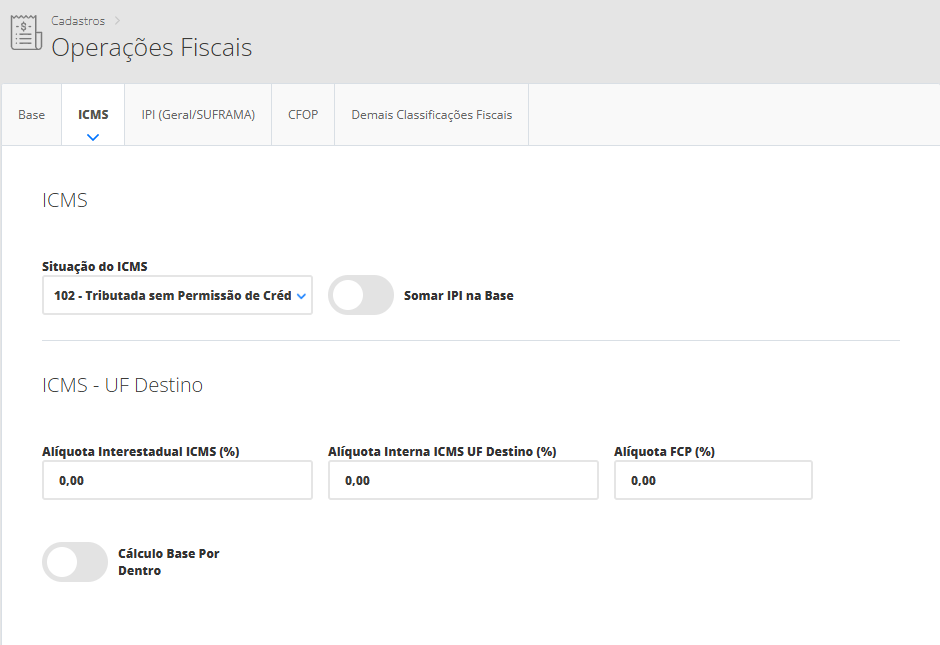
Task: Switch to the Base tab
Action: (32, 115)
